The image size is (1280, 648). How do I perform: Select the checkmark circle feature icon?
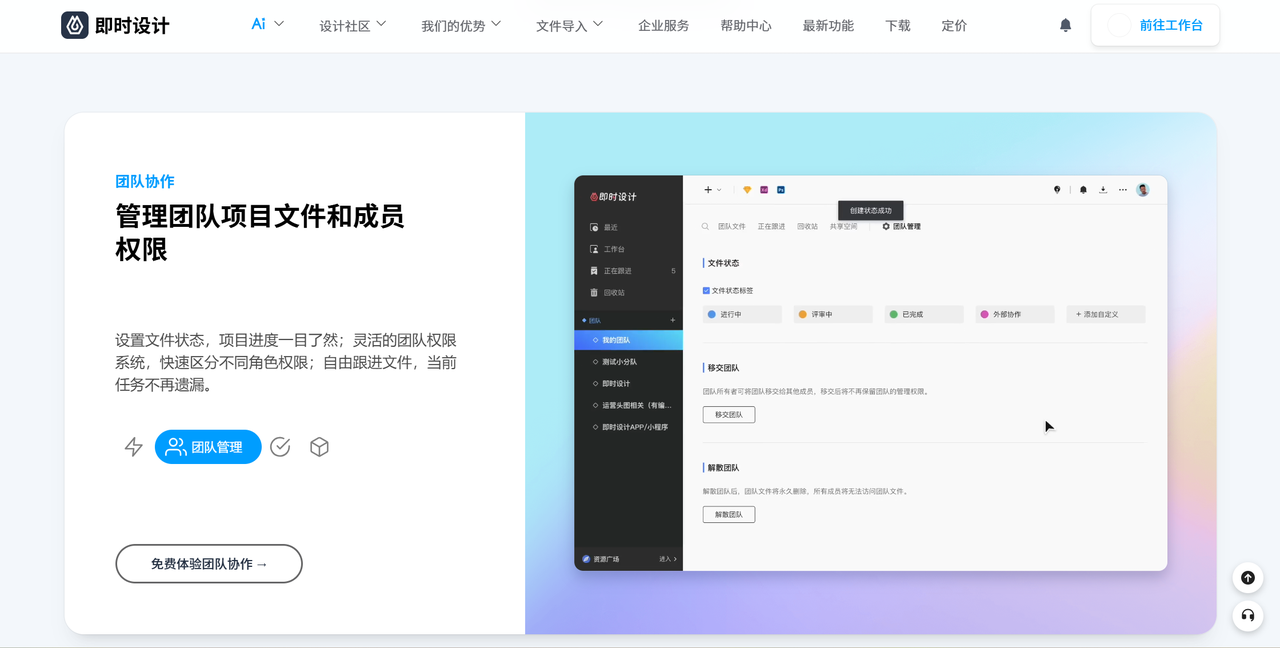[x=280, y=447]
